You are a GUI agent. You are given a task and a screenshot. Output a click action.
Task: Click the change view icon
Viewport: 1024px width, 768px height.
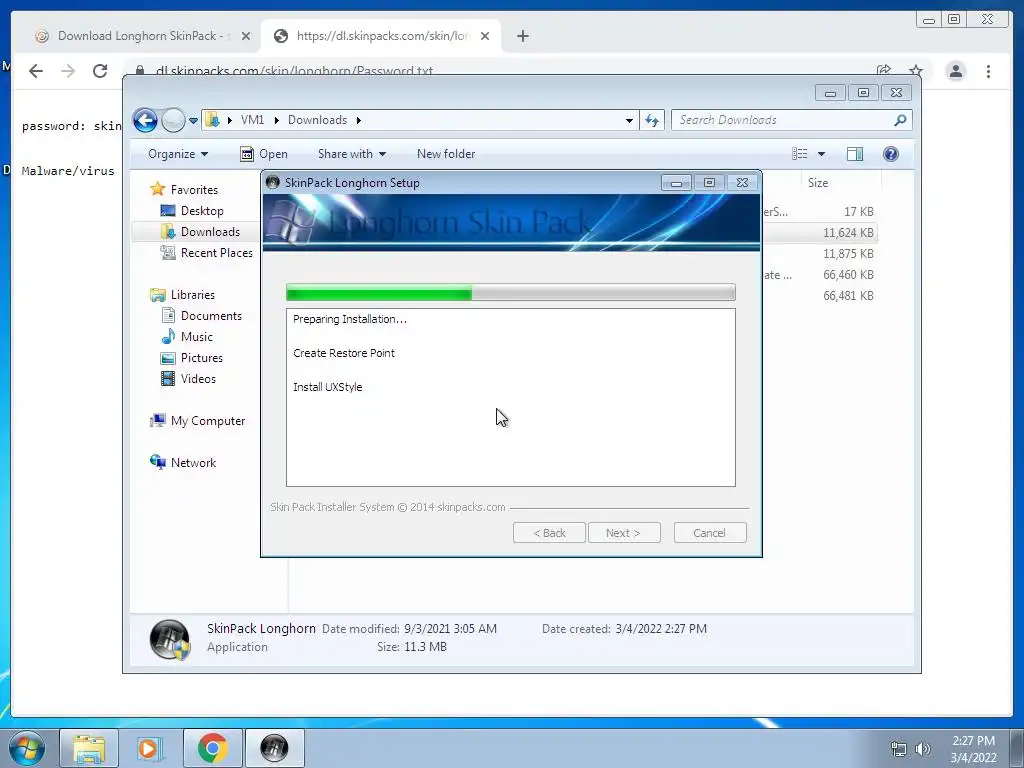tap(800, 154)
